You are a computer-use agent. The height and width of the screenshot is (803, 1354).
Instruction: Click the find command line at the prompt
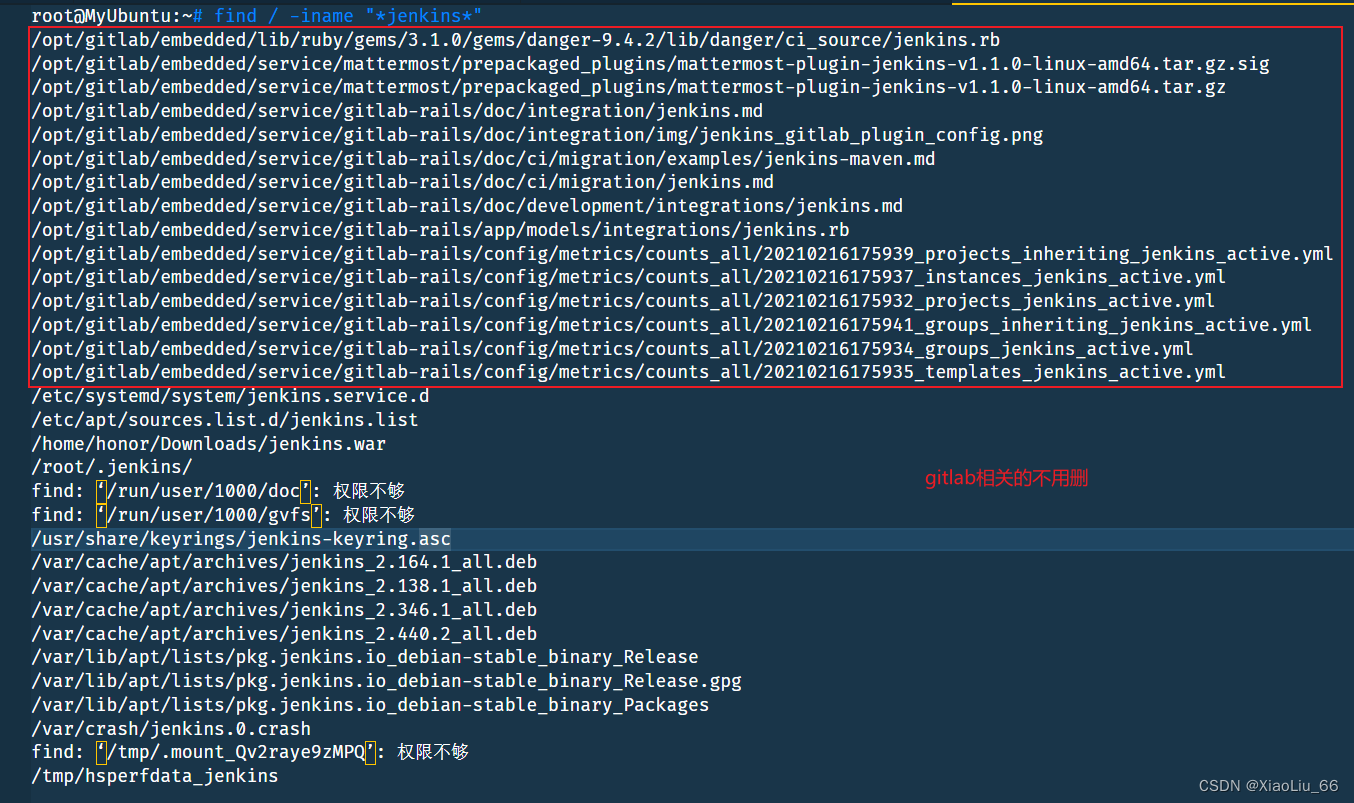point(256,16)
